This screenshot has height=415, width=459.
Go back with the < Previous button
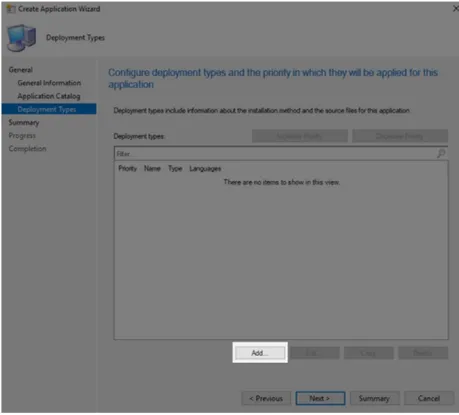pos(266,398)
